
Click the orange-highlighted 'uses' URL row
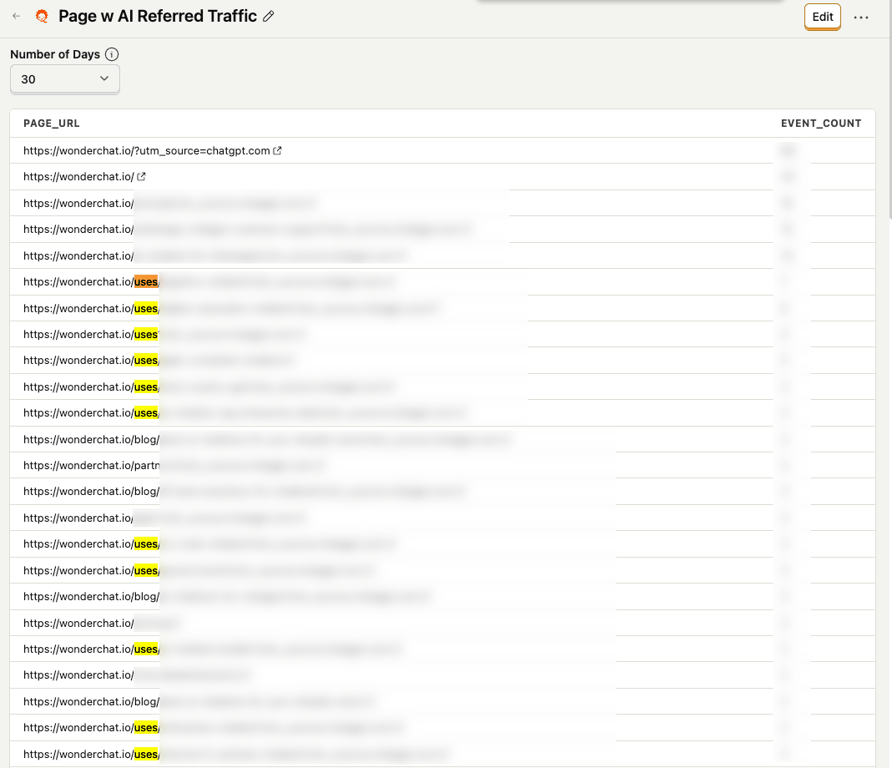coord(442,282)
